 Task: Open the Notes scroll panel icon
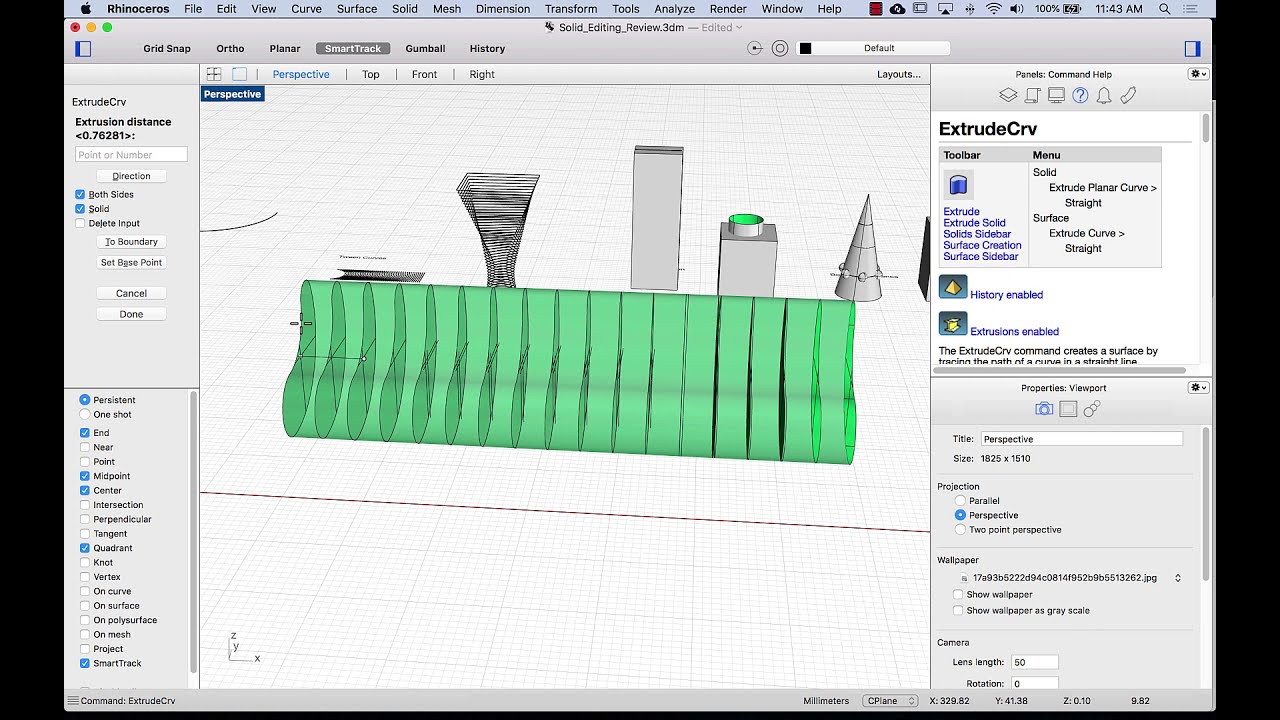pyautogui.click(x=1032, y=95)
